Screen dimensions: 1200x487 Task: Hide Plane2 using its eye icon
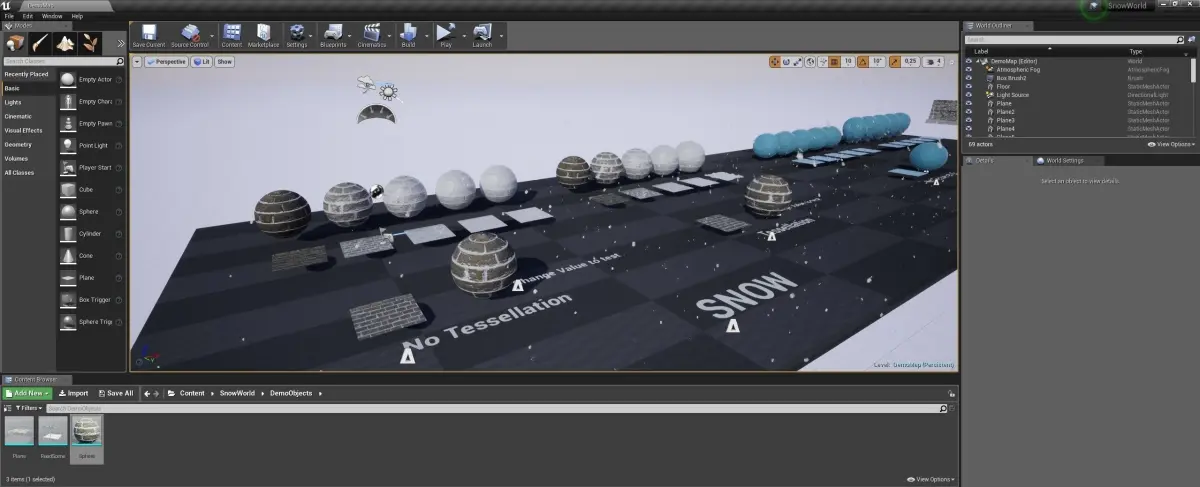(968, 112)
